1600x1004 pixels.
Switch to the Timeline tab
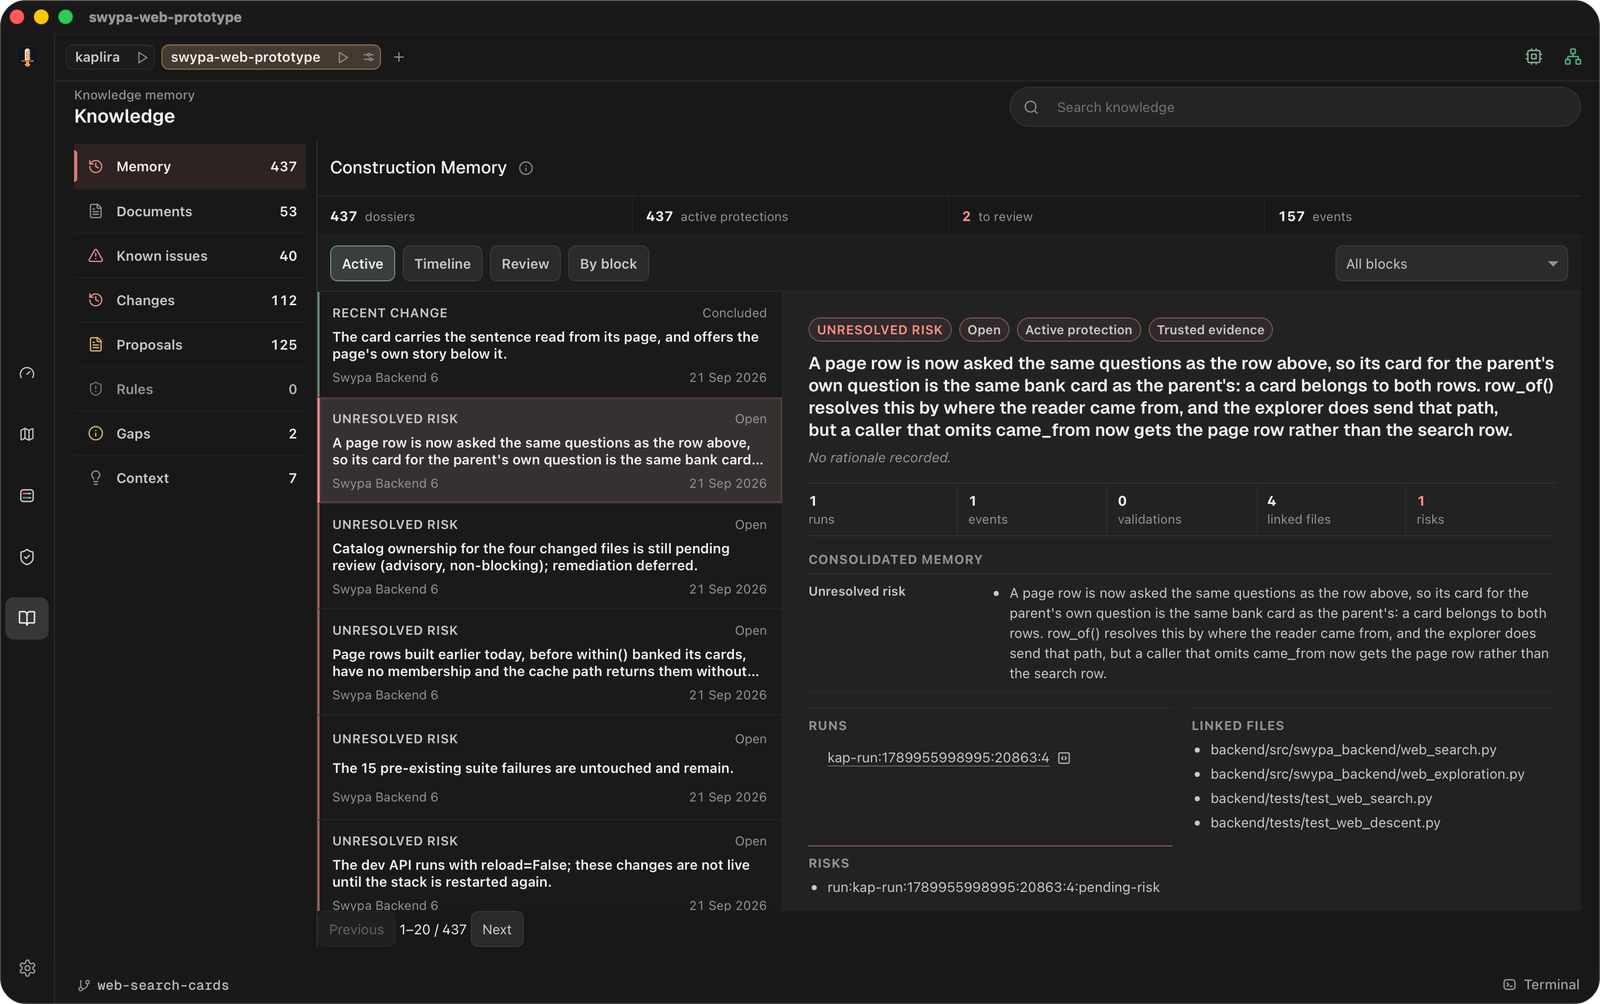(442, 264)
